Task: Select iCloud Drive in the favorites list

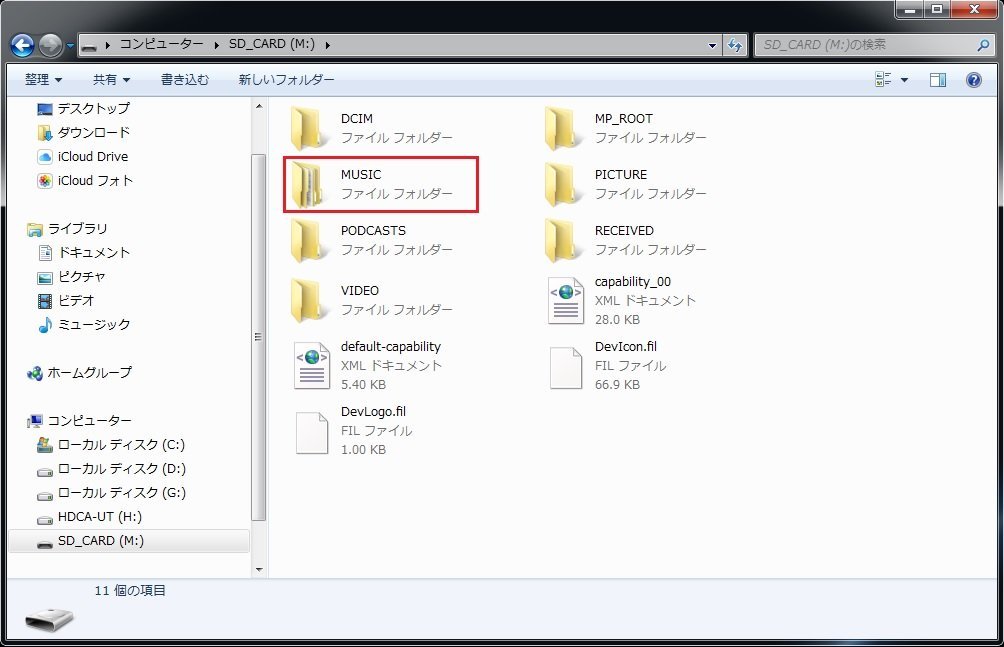Action: [x=92, y=157]
